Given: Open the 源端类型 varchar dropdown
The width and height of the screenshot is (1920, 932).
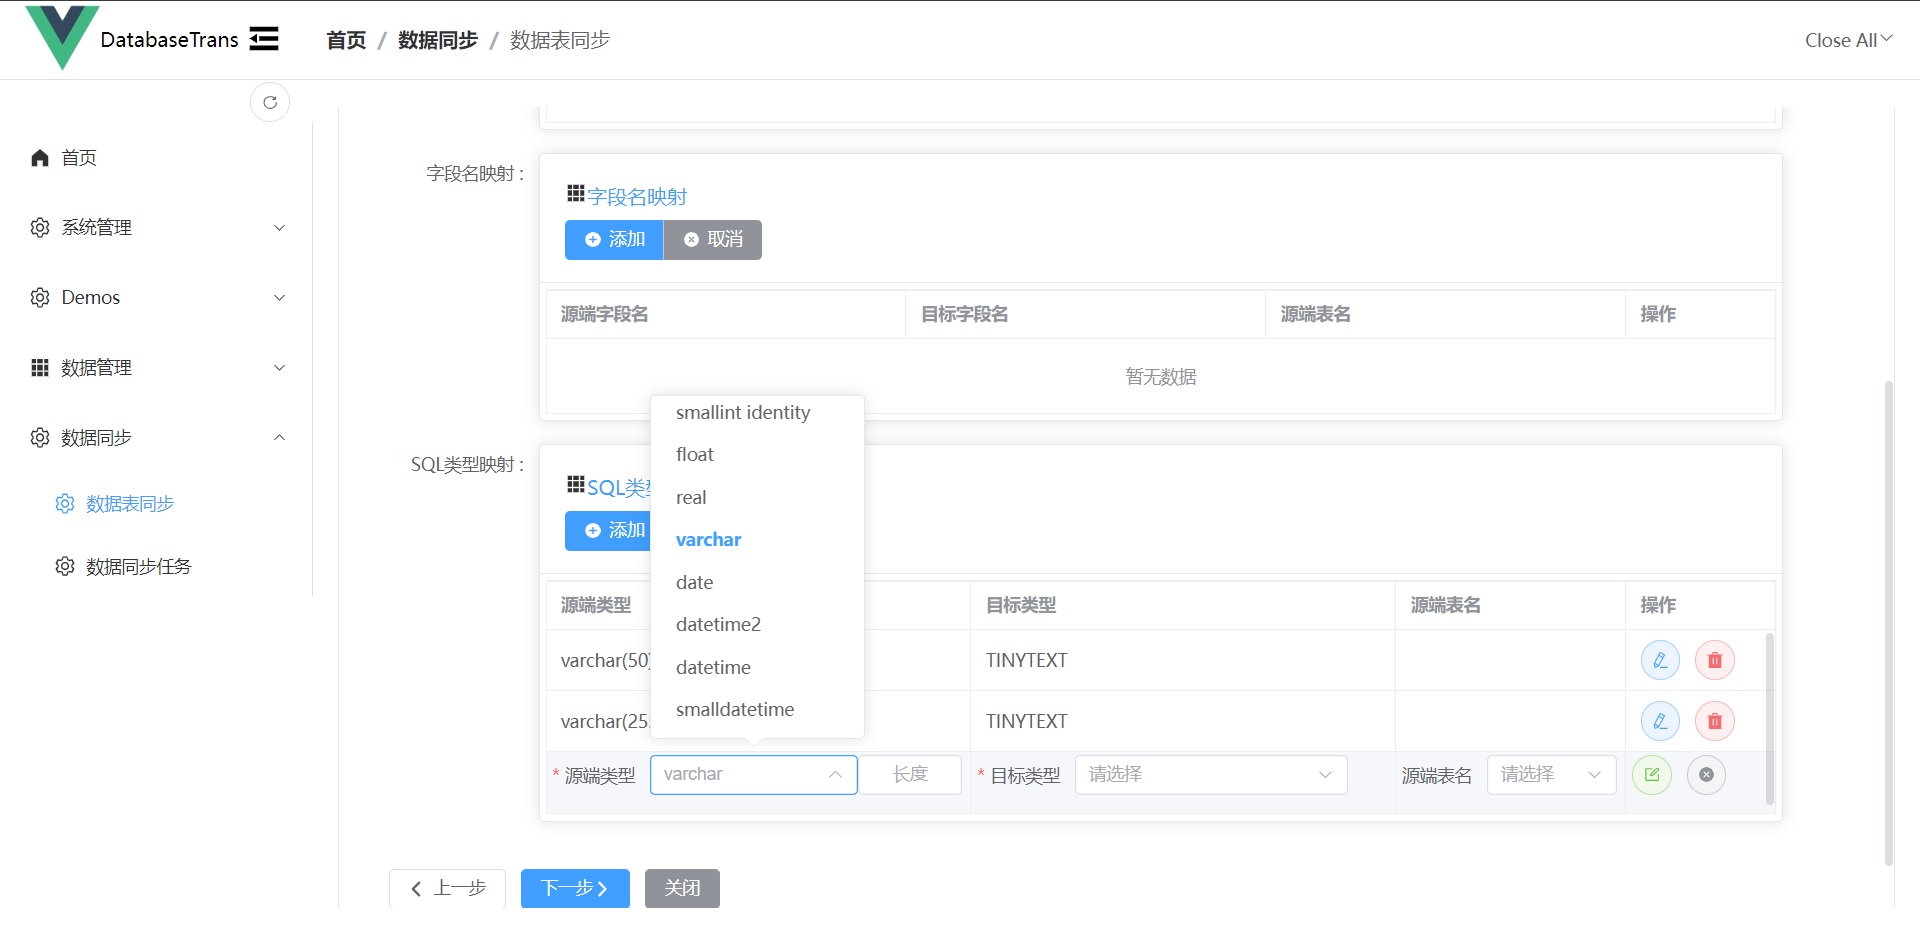Looking at the screenshot, I should coord(754,775).
